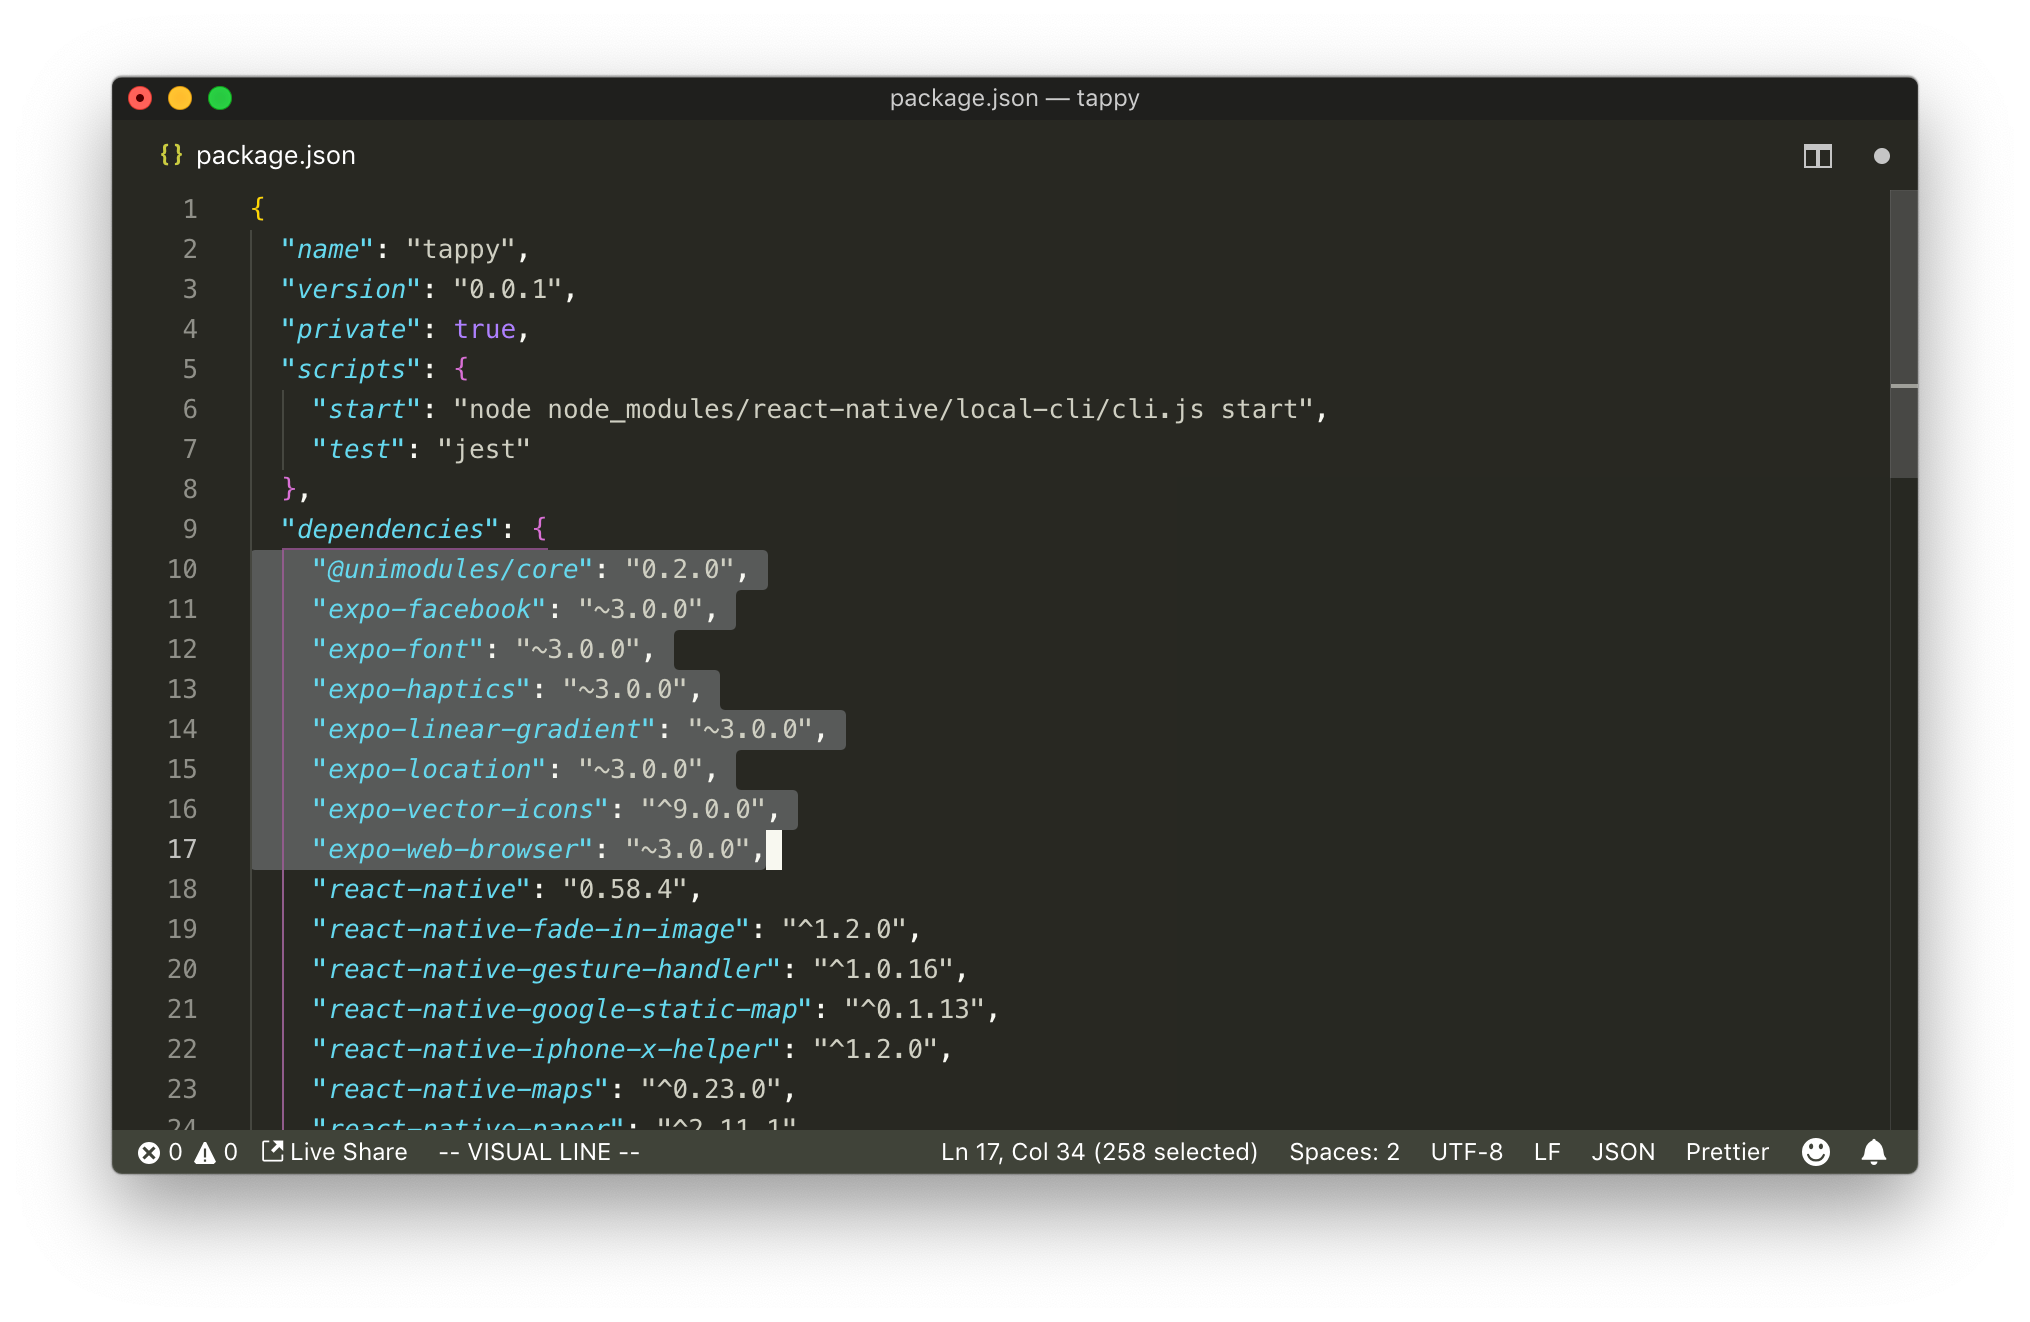Open notifications via the bell icon
Image resolution: width=2030 pixels, height=1322 pixels.
tap(1872, 1152)
